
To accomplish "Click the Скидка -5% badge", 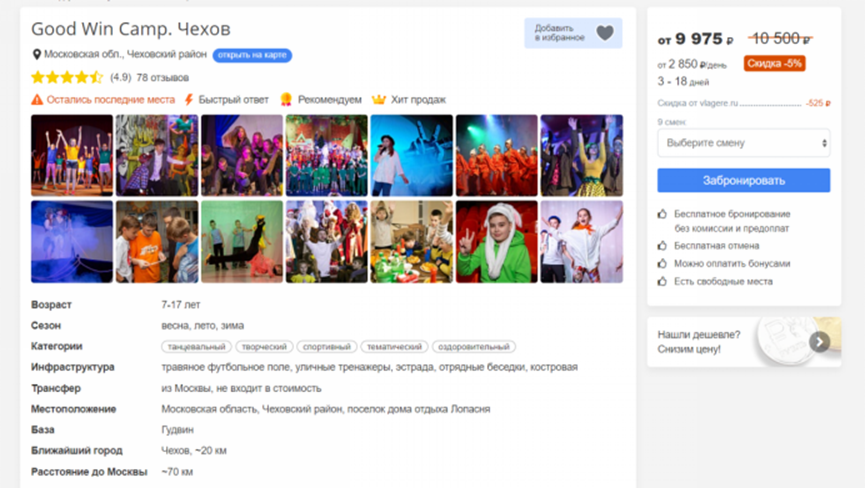I will [x=774, y=63].
